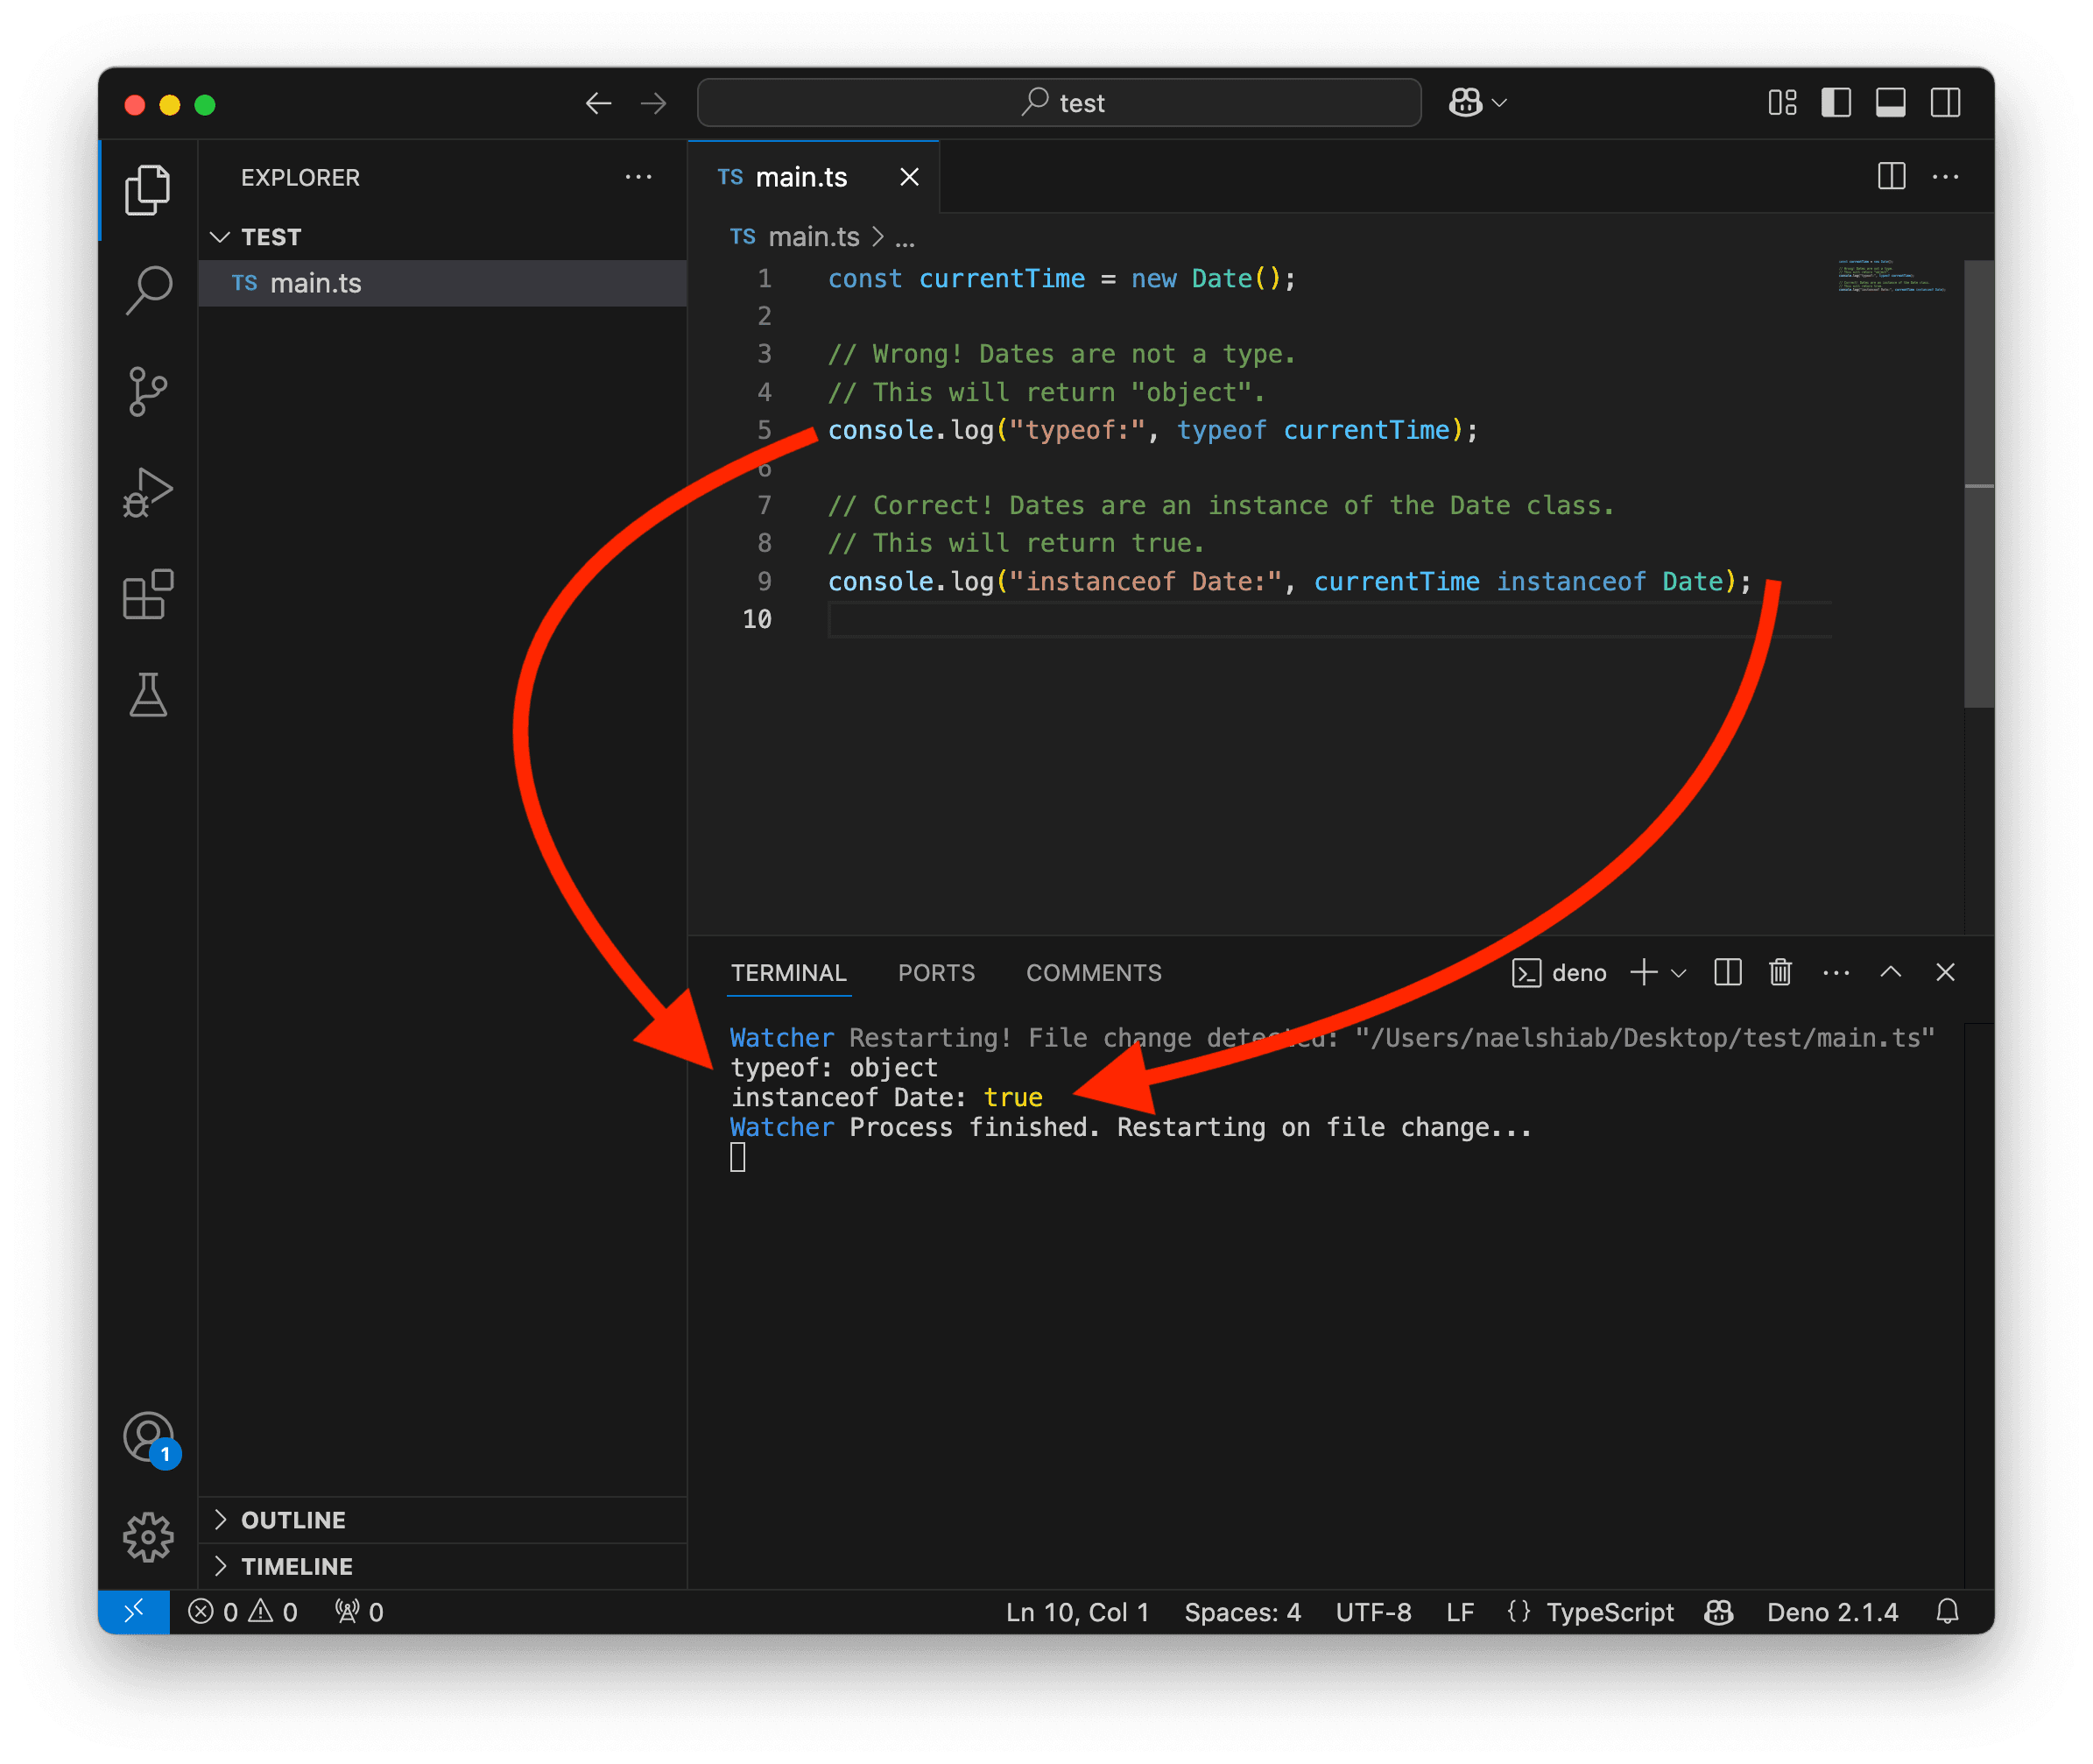Open the Testing flask view
The height and width of the screenshot is (1764, 2093).
[x=148, y=695]
